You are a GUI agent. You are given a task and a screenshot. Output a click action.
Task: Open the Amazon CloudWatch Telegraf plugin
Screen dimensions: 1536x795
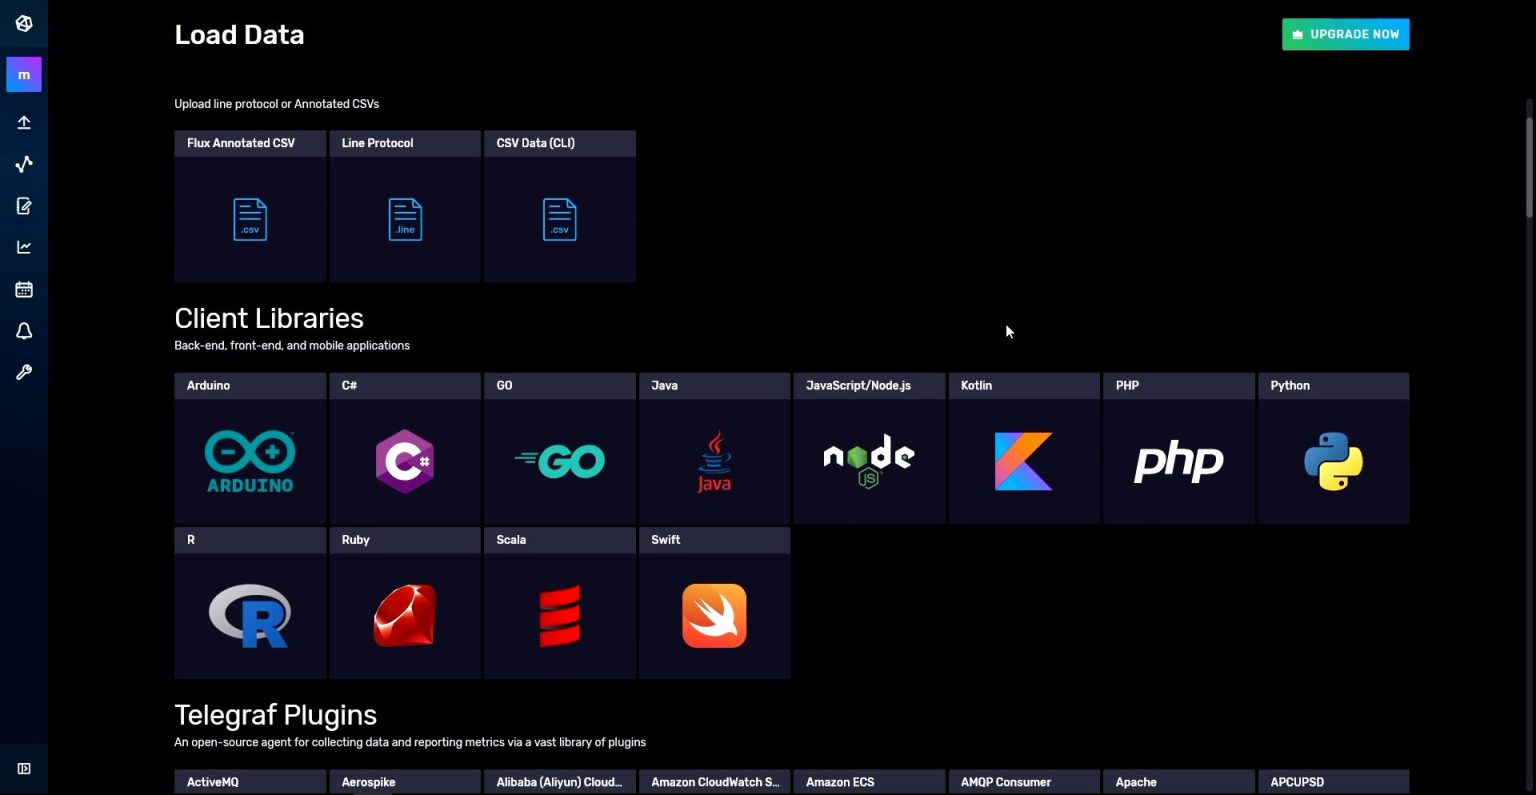714,782
